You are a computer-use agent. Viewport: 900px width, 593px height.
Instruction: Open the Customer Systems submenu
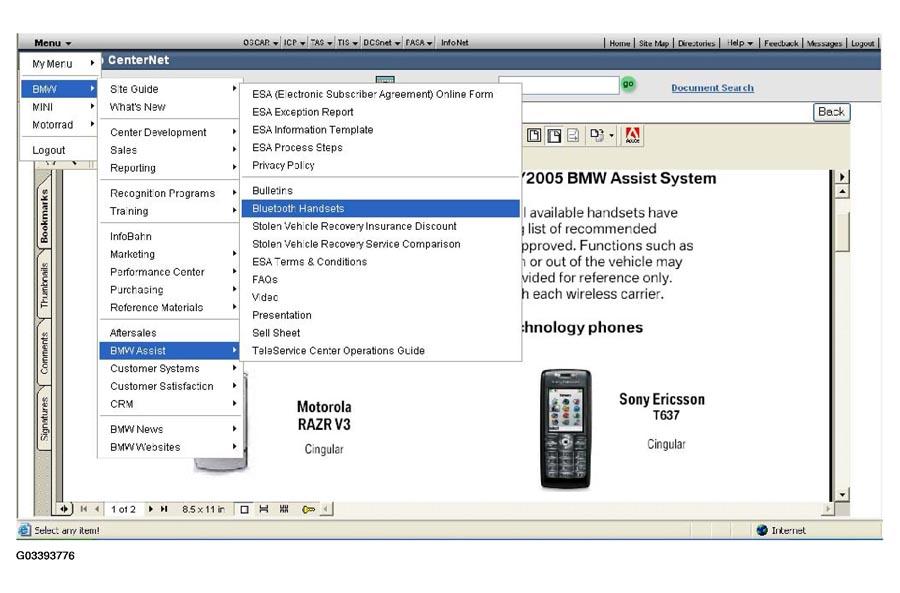169,369
